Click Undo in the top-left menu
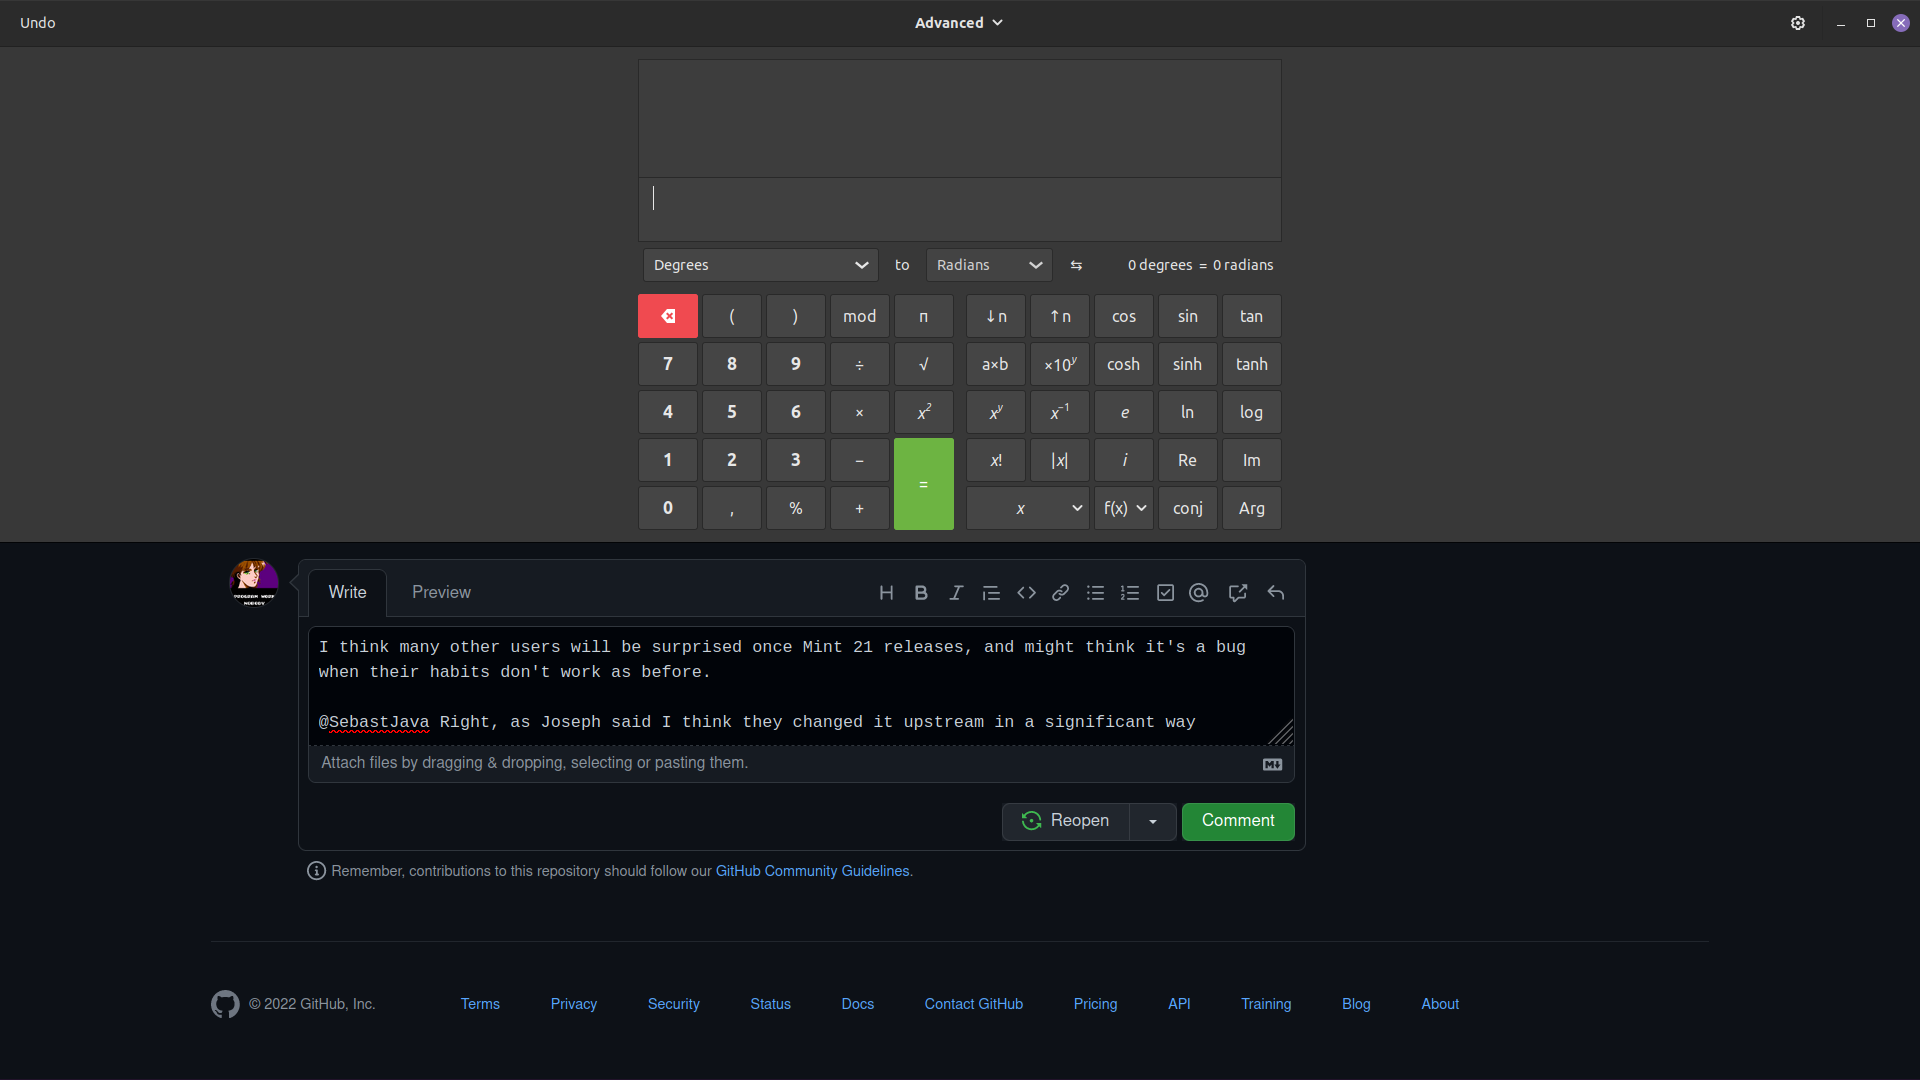1920x1080 pixels. tap(38, 22)
